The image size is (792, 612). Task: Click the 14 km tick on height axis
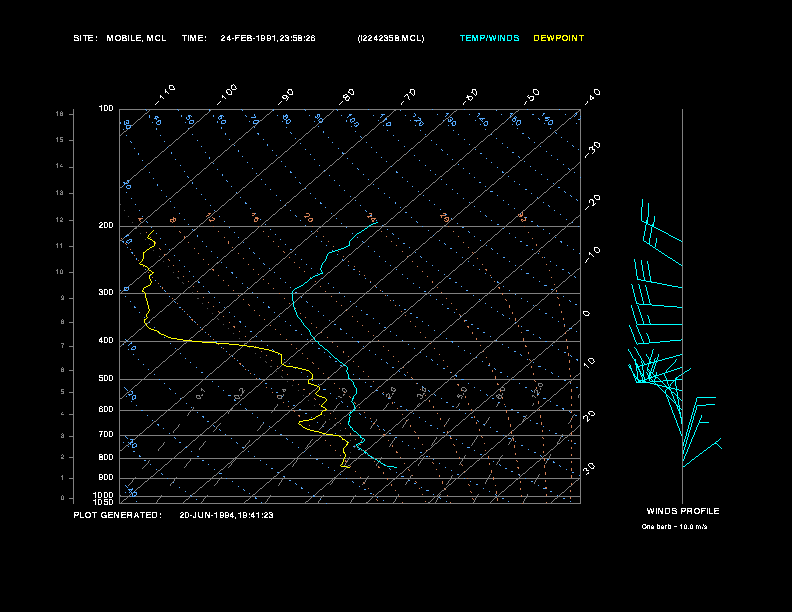[x=60, y=166]
